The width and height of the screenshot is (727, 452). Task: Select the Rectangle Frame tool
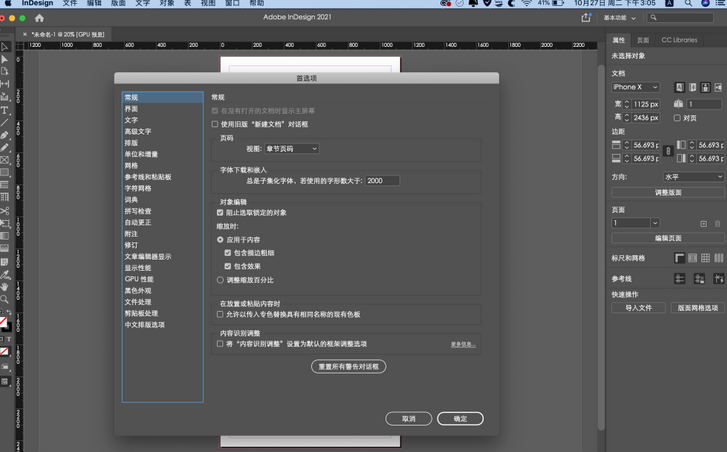tap(5, 160)
